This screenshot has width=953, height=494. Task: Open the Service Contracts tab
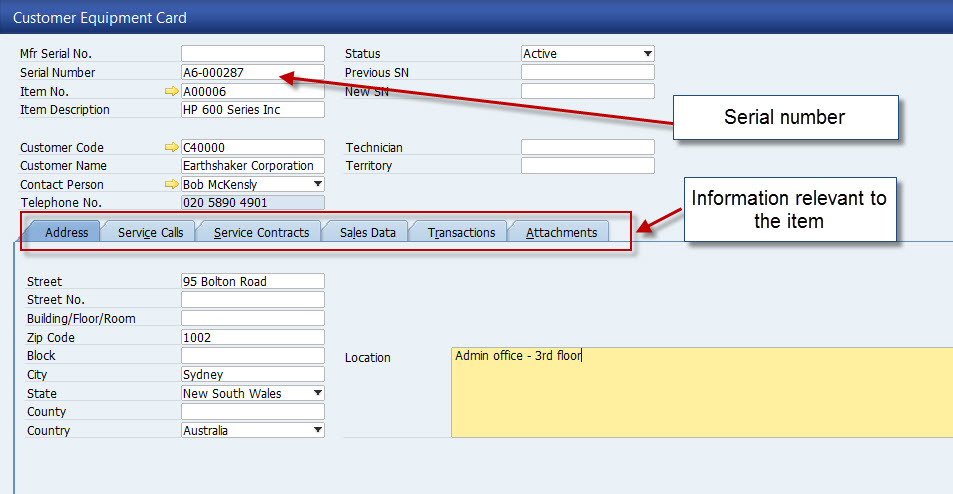(x=261, y=232)
